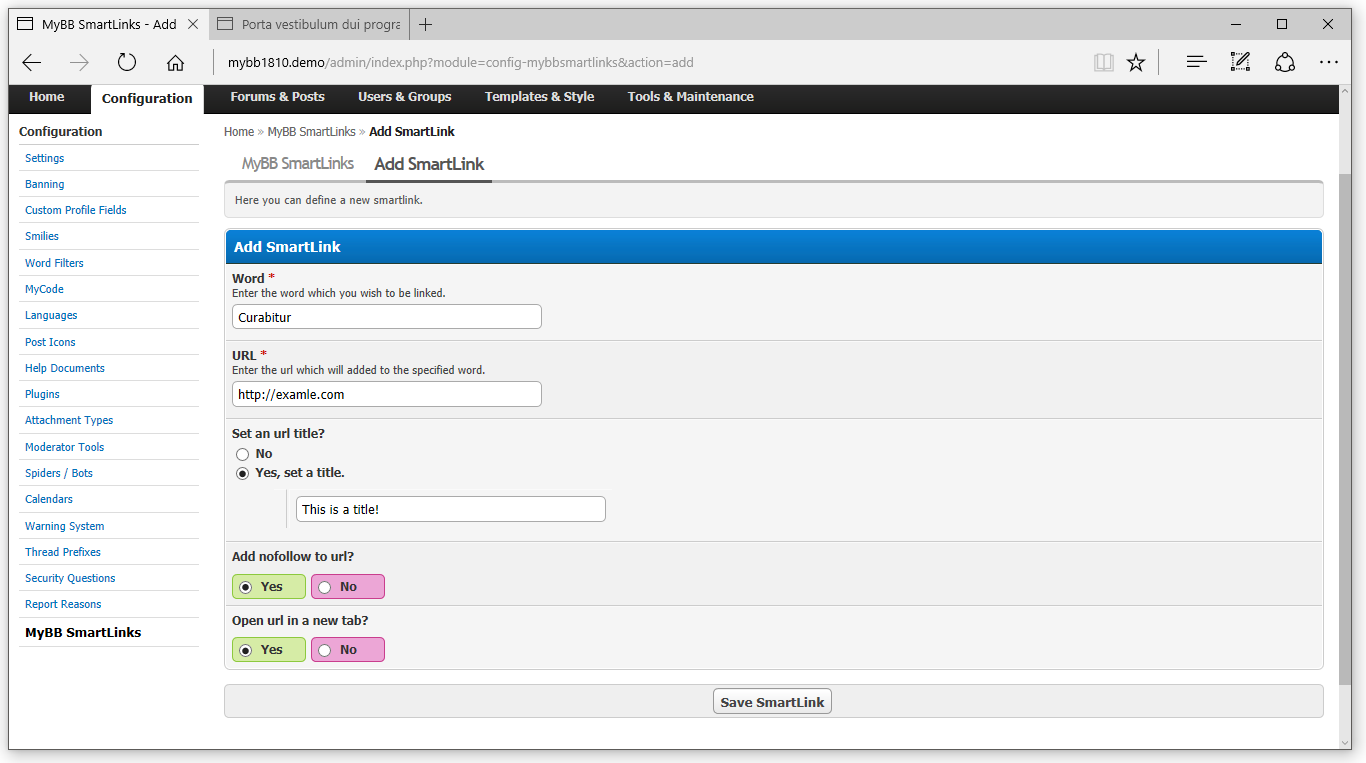The width and height of the screenshot is (1366, 763).
Task: Open reading view book icon
Action: tap(1103, 63)
